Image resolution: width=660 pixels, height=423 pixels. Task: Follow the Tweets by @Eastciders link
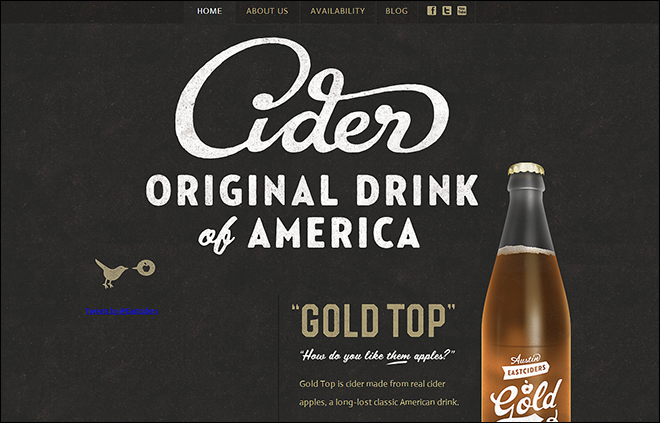click(x=122, y=311)
